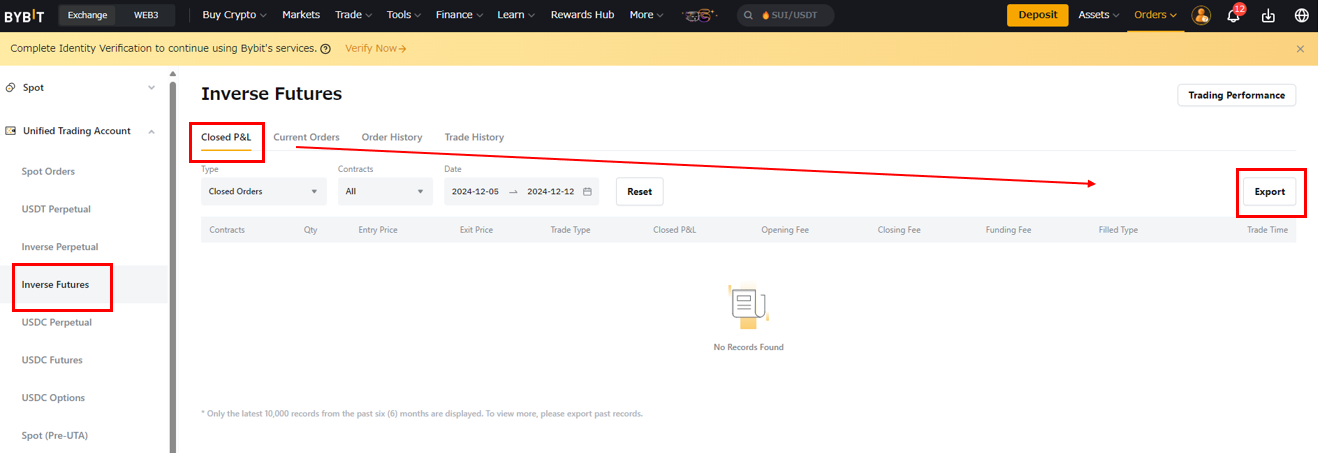Click the search magnifier icon
Screen dimensions: 1318x453
[x=749, y=15]
